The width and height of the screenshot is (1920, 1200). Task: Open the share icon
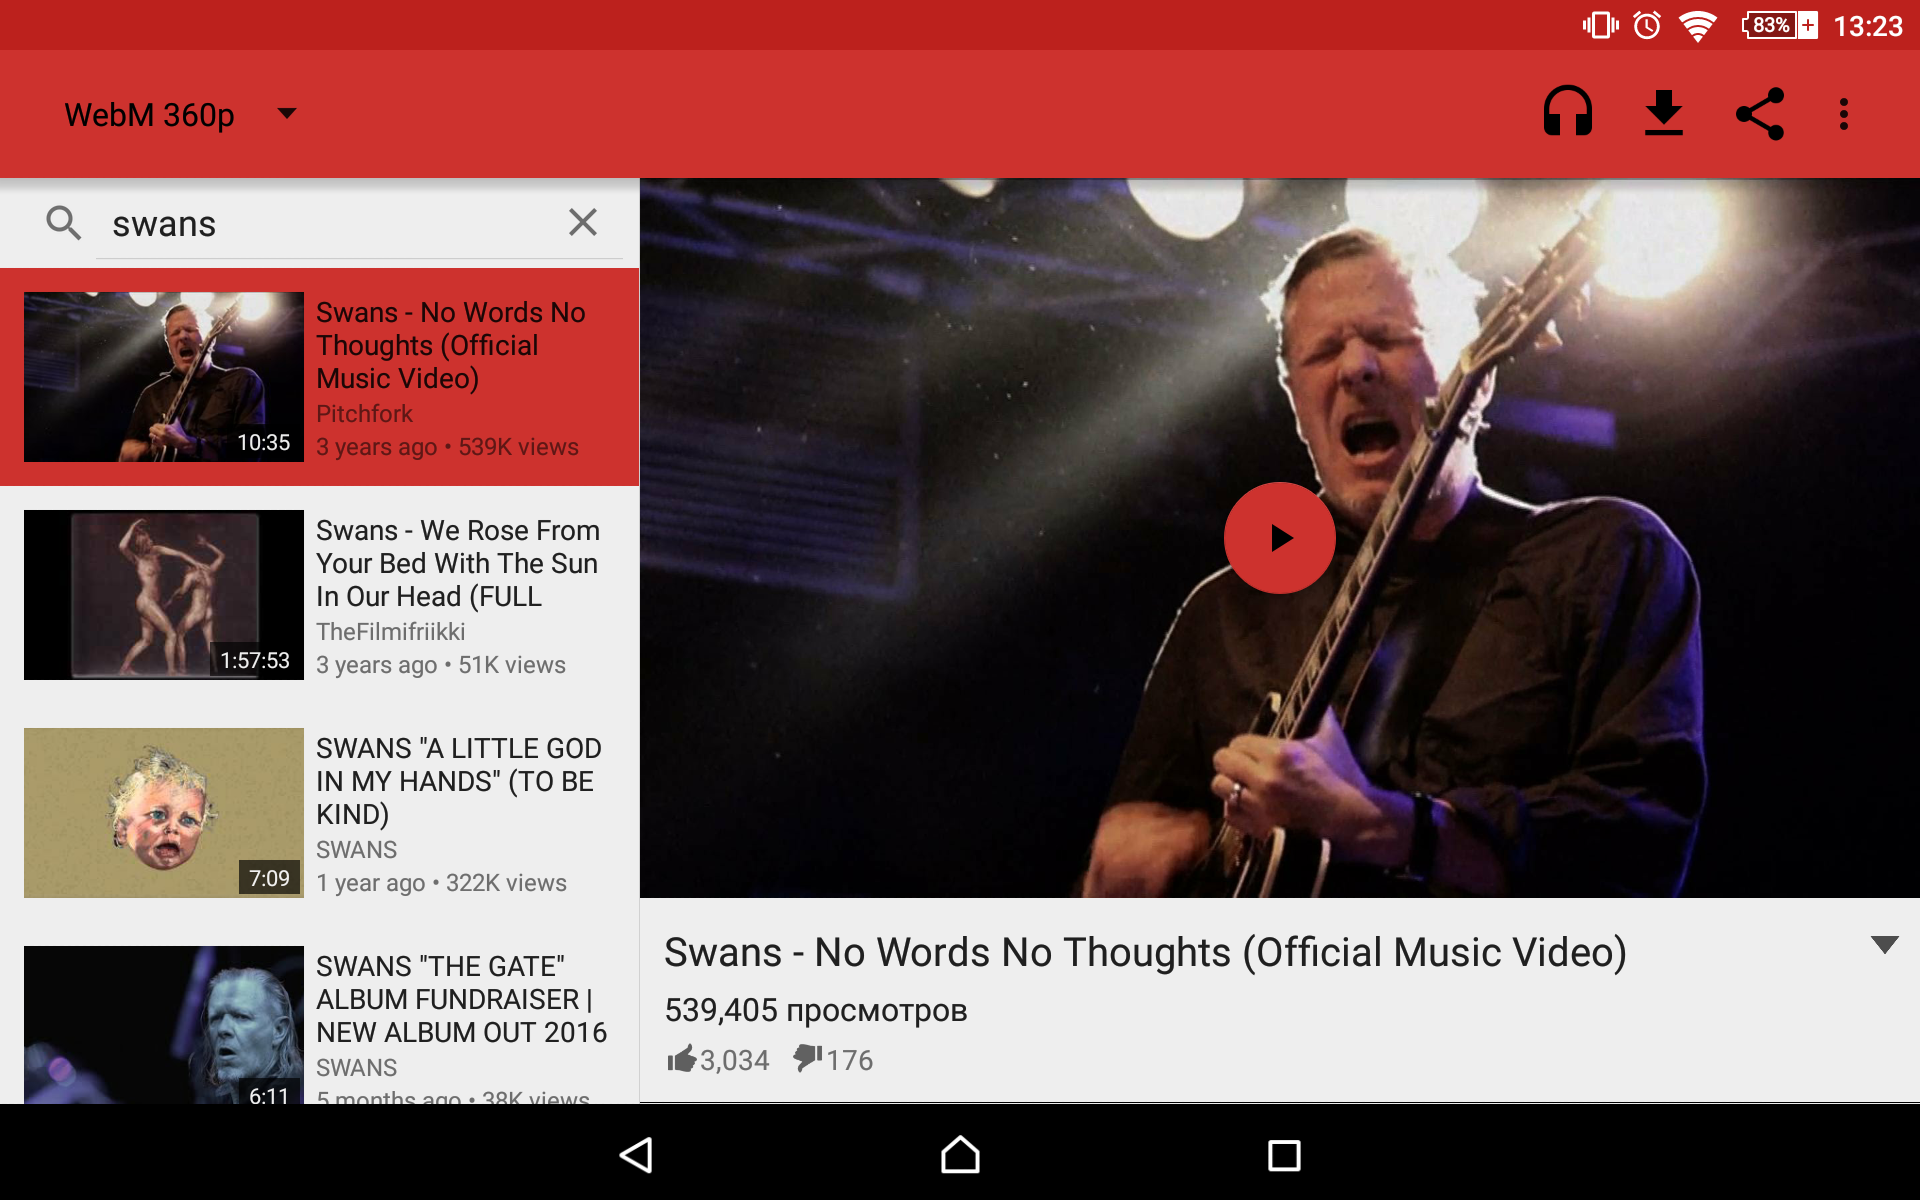(1760, 113)
